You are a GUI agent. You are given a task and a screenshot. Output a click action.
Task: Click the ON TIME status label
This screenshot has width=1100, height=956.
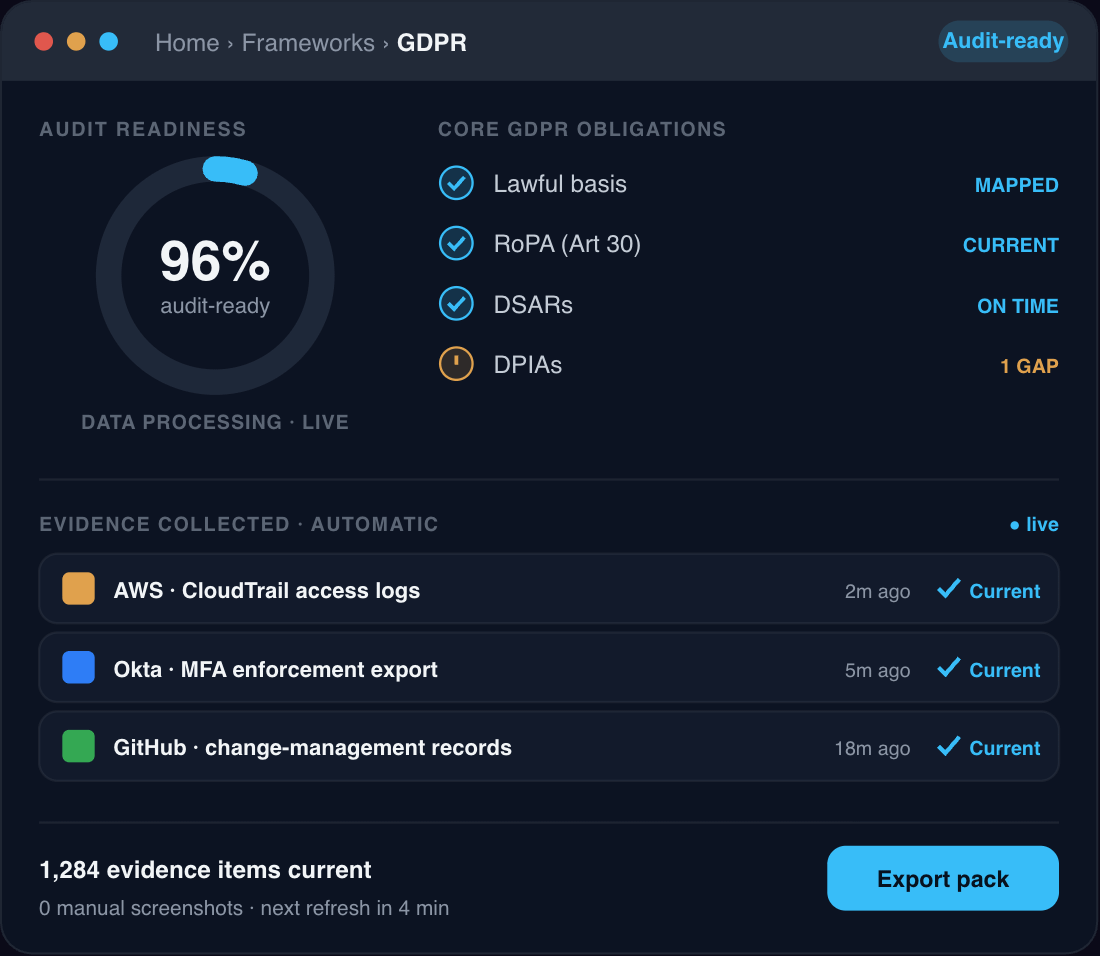[x=1017, y=306]
